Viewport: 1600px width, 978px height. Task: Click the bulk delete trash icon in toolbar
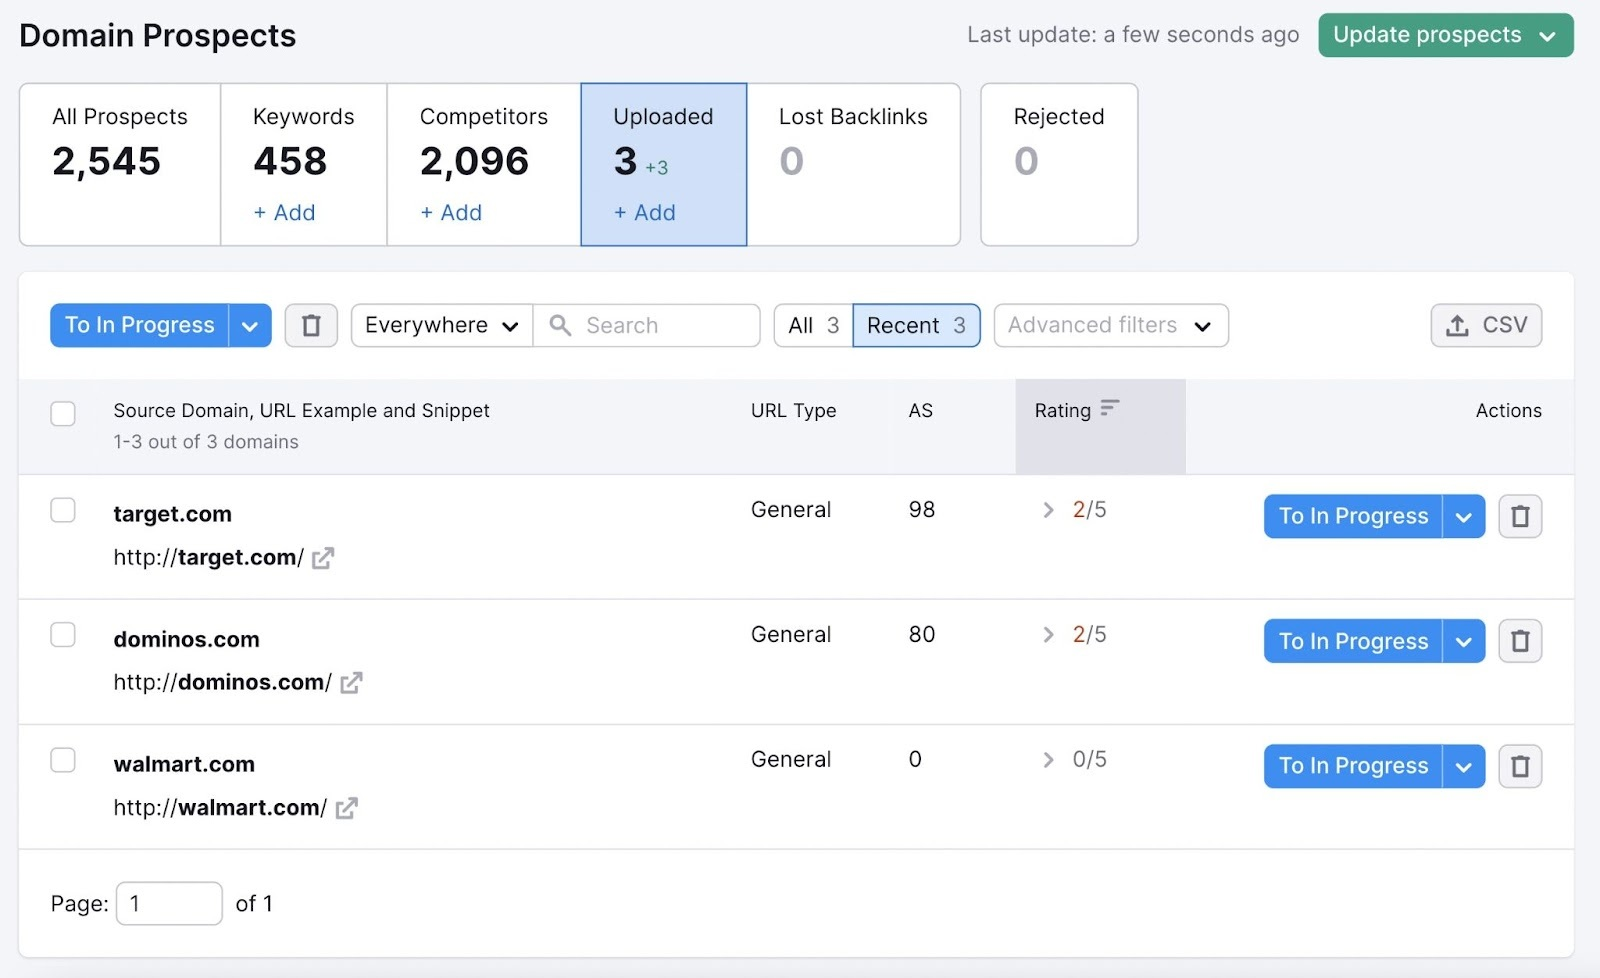coord(311,326)
